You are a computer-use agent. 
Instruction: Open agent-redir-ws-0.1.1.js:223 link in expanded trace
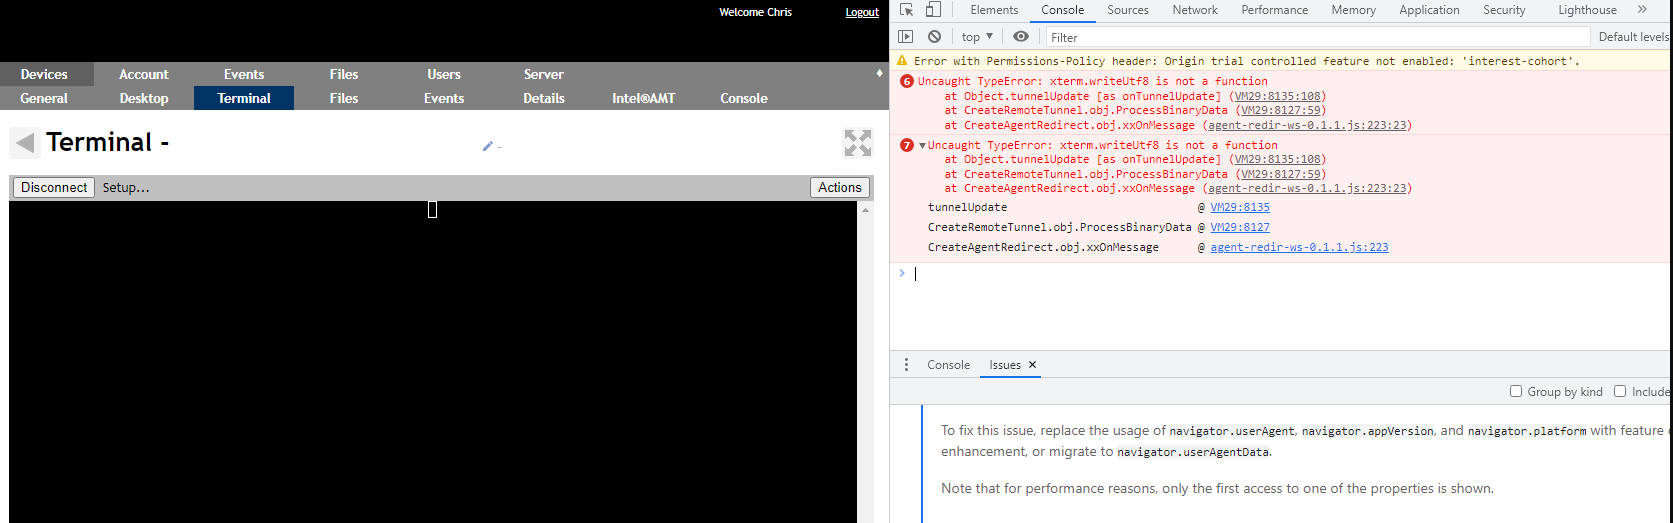[1299, 247]
